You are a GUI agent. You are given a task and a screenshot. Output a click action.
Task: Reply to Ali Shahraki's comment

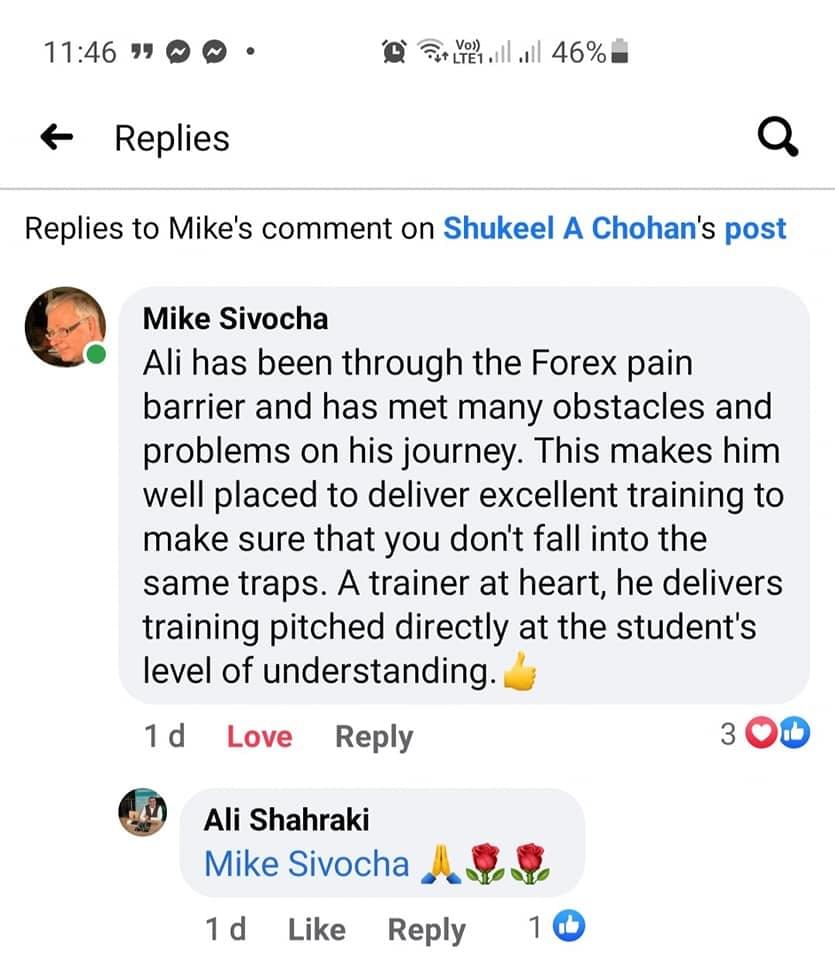(427, 931)
